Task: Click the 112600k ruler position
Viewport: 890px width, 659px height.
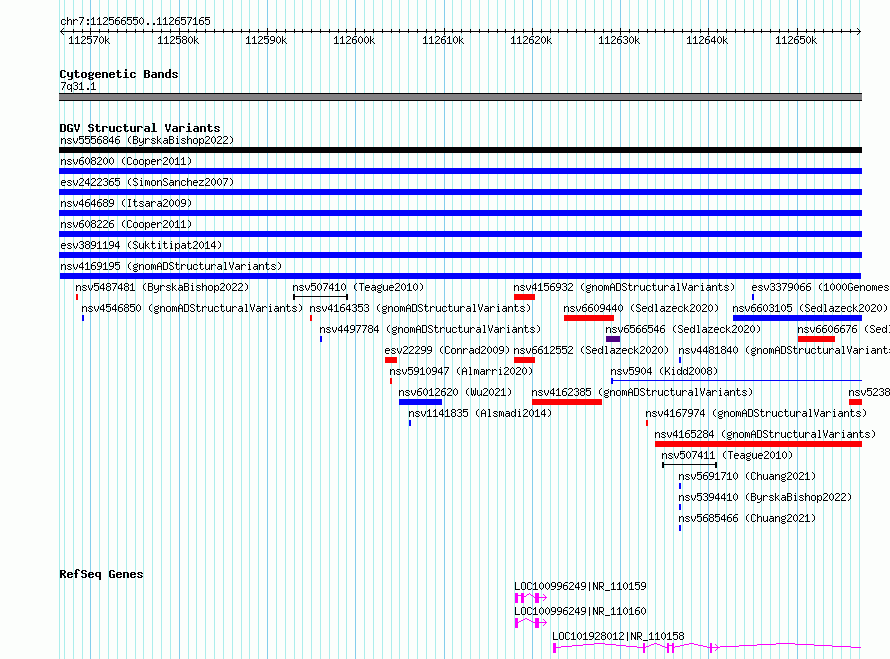Action: pos(354,40)
